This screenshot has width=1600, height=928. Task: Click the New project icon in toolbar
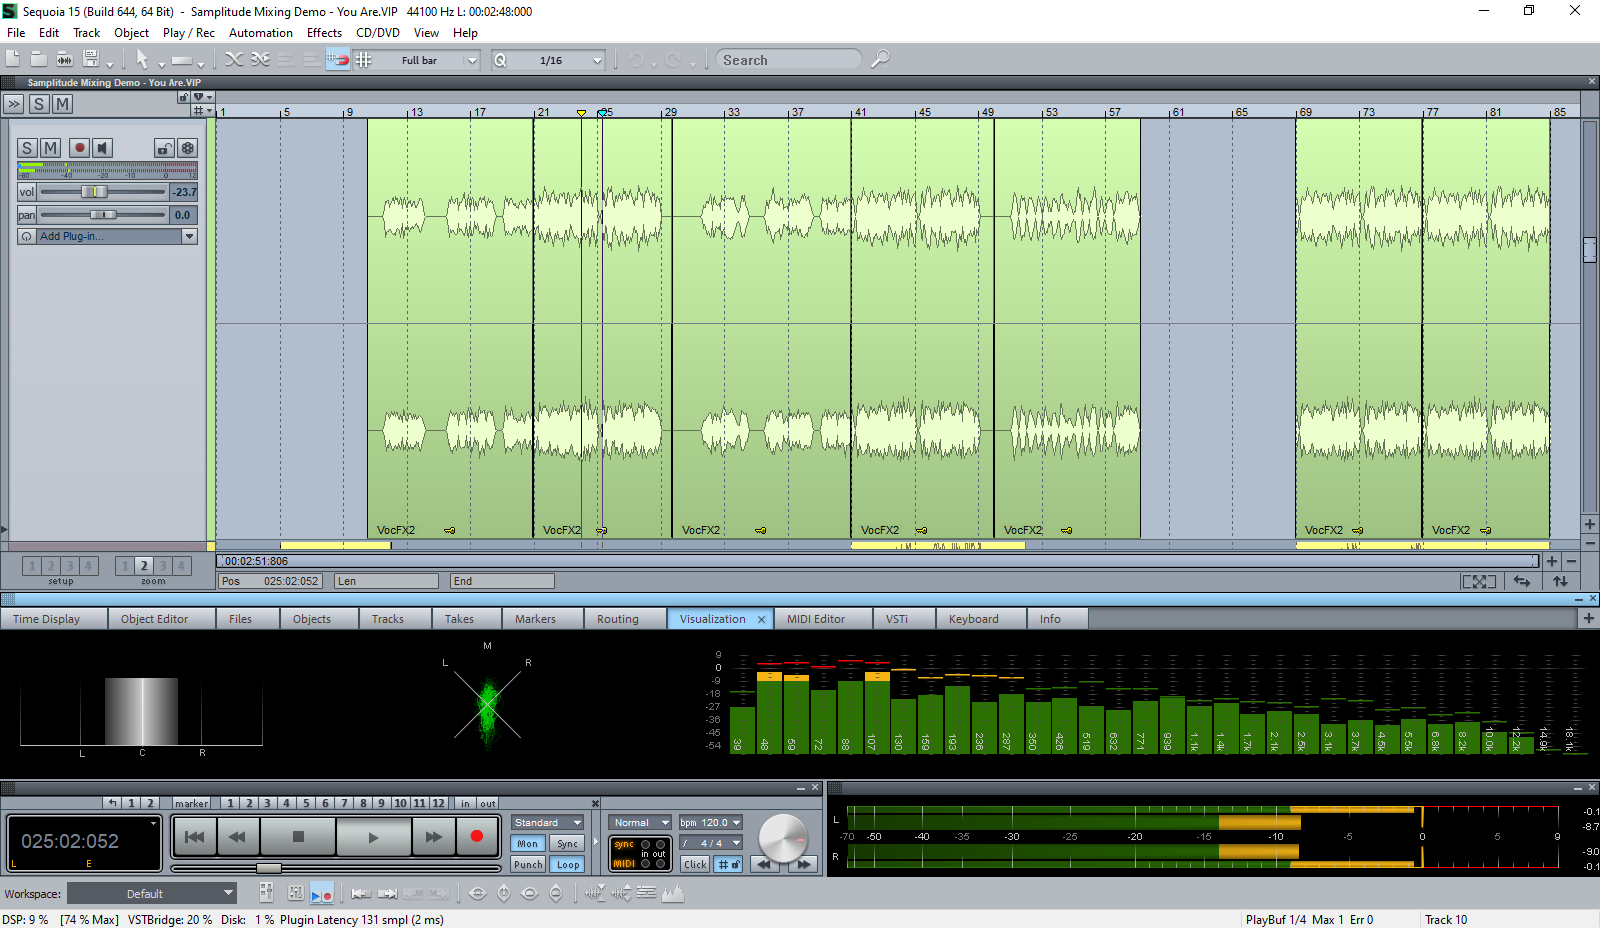point(13,59)
